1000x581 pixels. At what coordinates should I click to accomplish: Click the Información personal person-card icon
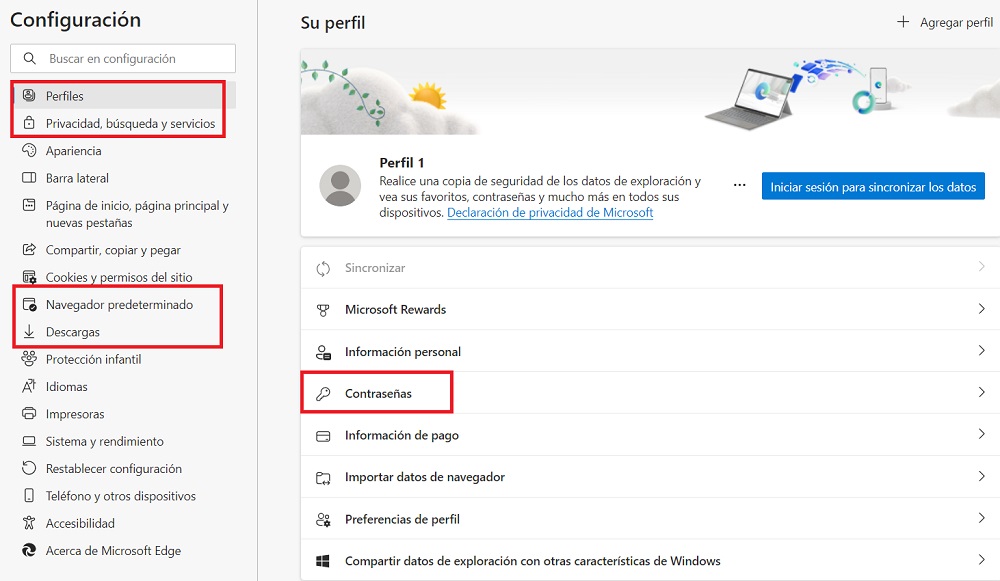(x=323, y=352)
